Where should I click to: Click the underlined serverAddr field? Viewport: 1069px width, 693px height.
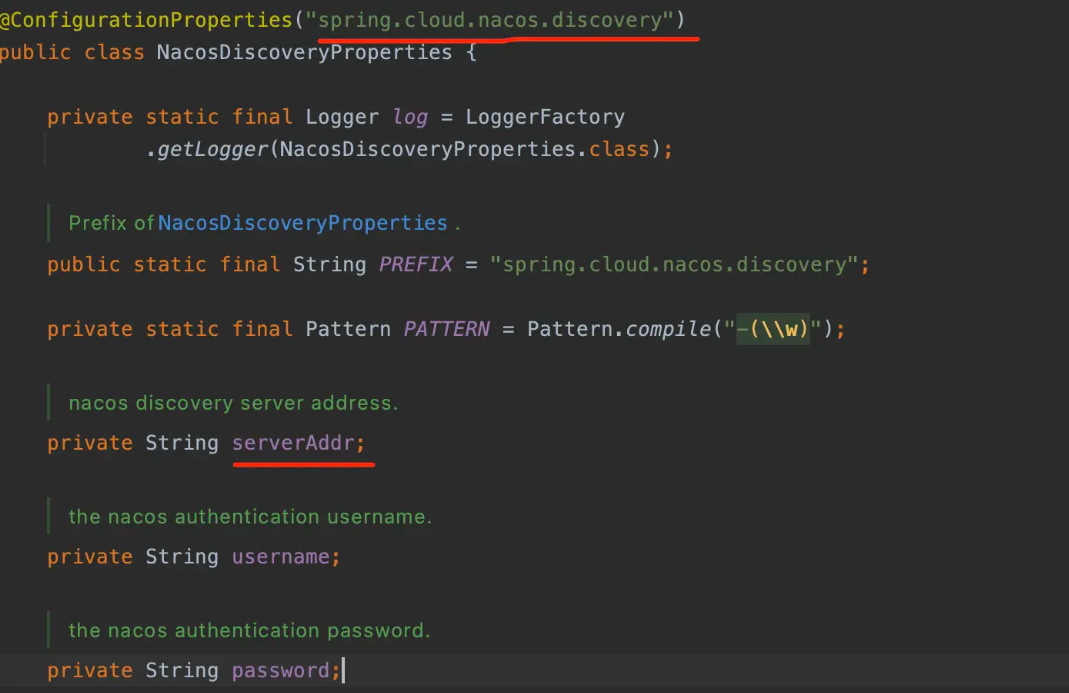click(294, 443)
